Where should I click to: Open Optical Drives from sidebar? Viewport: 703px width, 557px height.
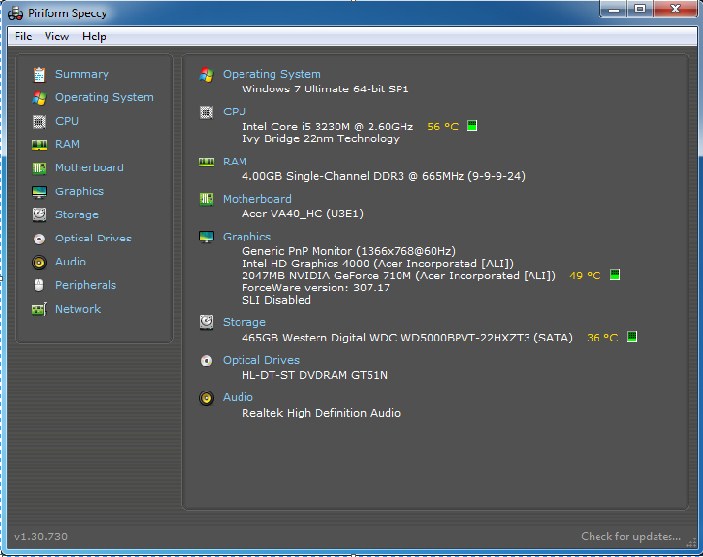pos(93,238)
